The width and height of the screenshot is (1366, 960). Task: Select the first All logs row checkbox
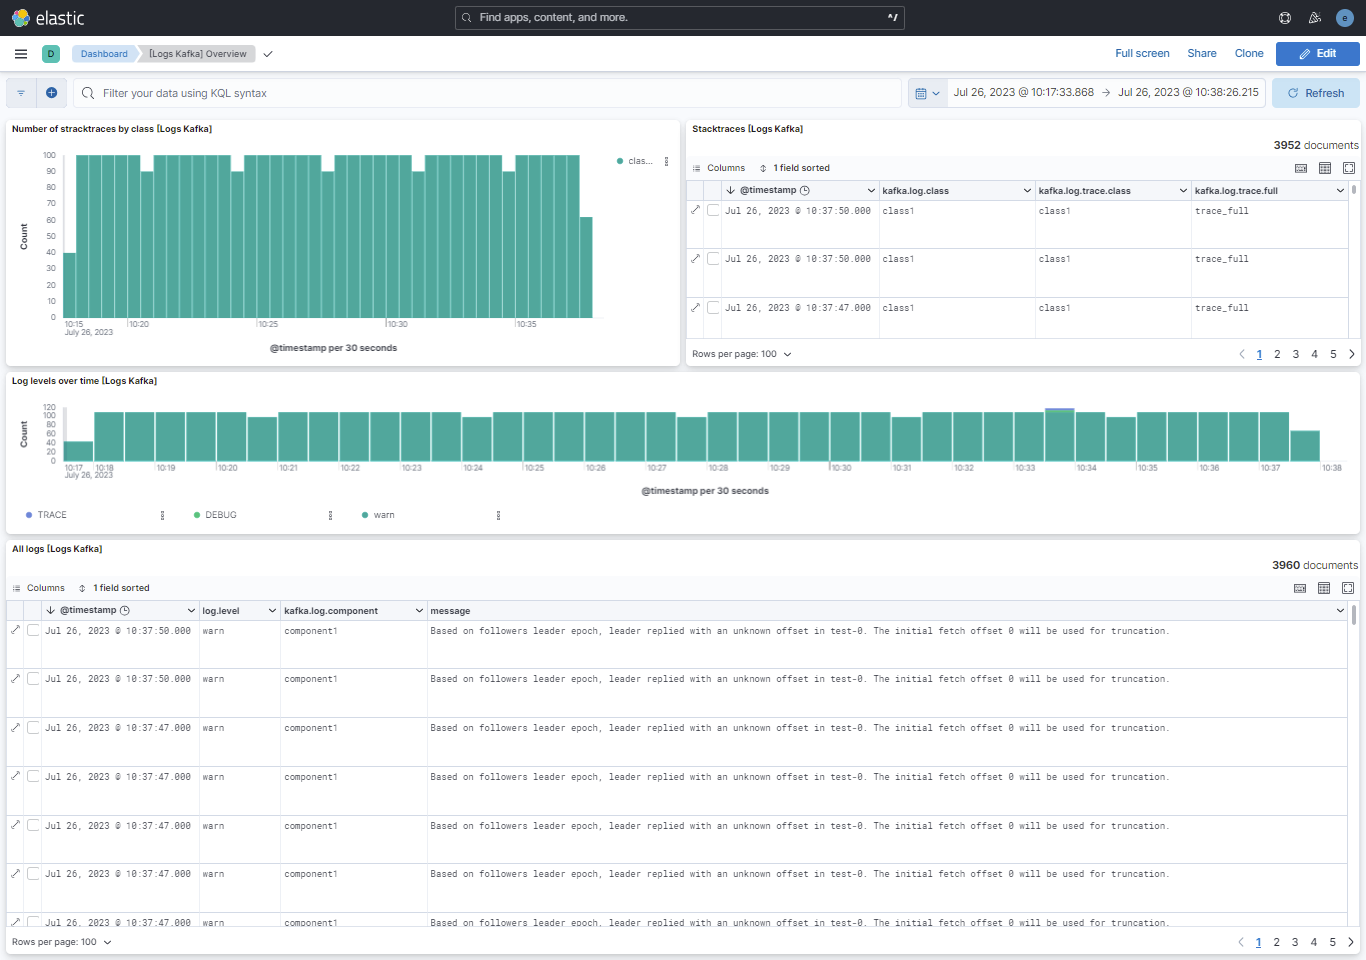point(33,630)
